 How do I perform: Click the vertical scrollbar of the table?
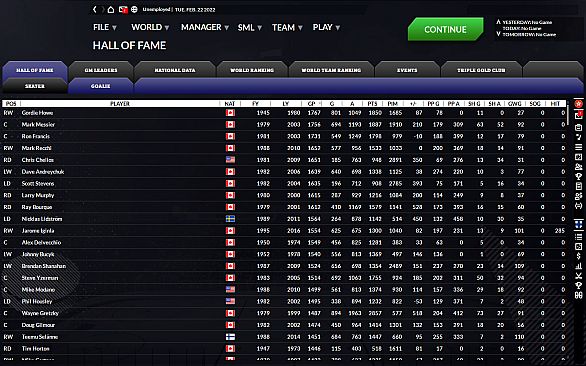568,116
